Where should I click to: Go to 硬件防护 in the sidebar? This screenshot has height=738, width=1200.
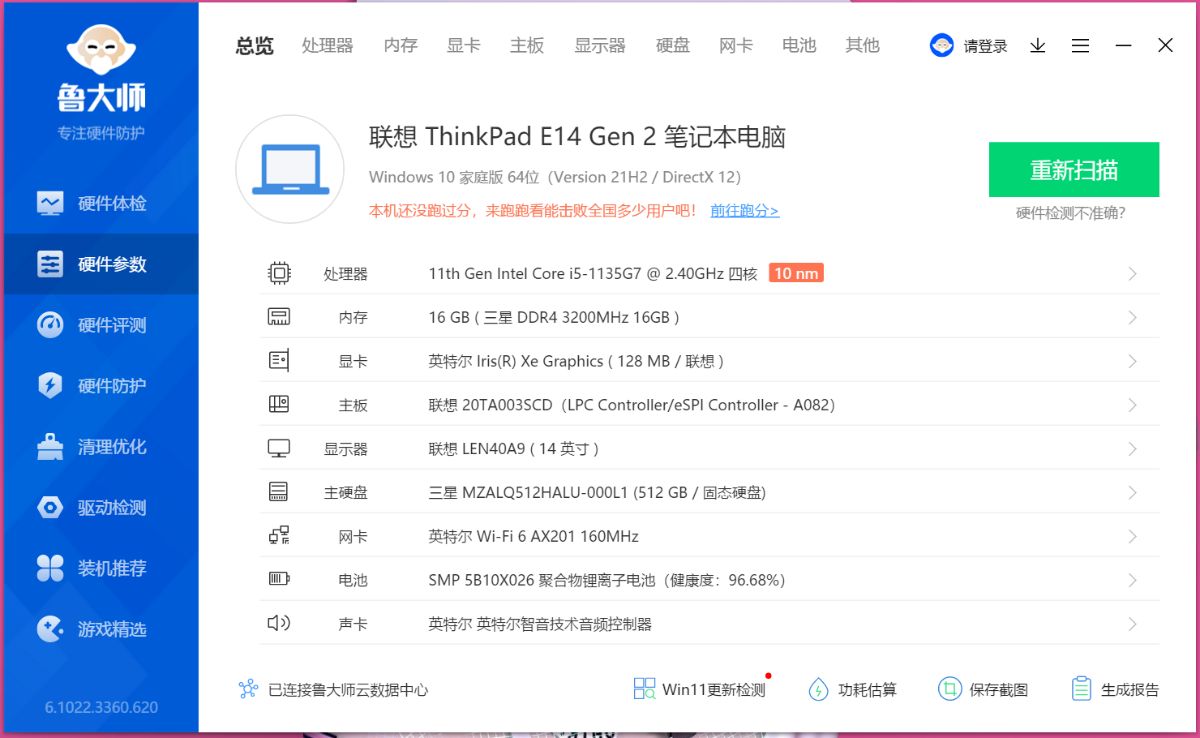(100, 386)
